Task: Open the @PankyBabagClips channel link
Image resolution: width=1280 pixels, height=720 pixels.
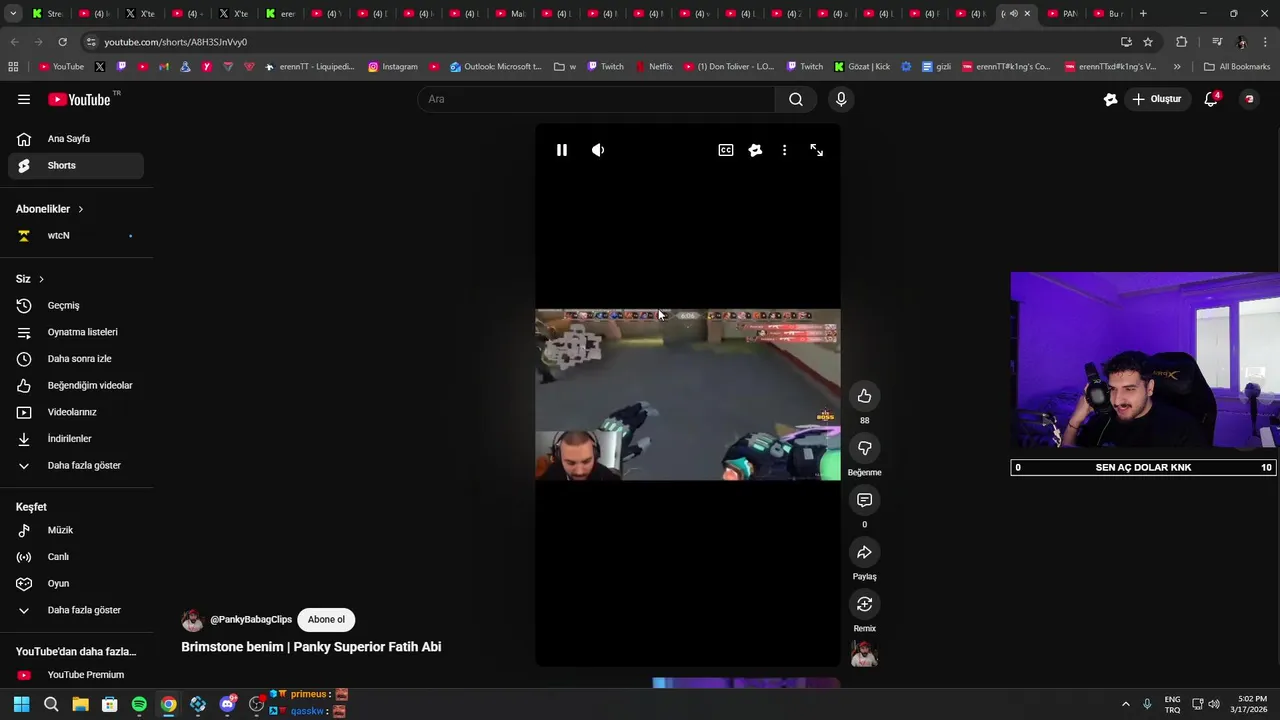Action: coord(251,620)
